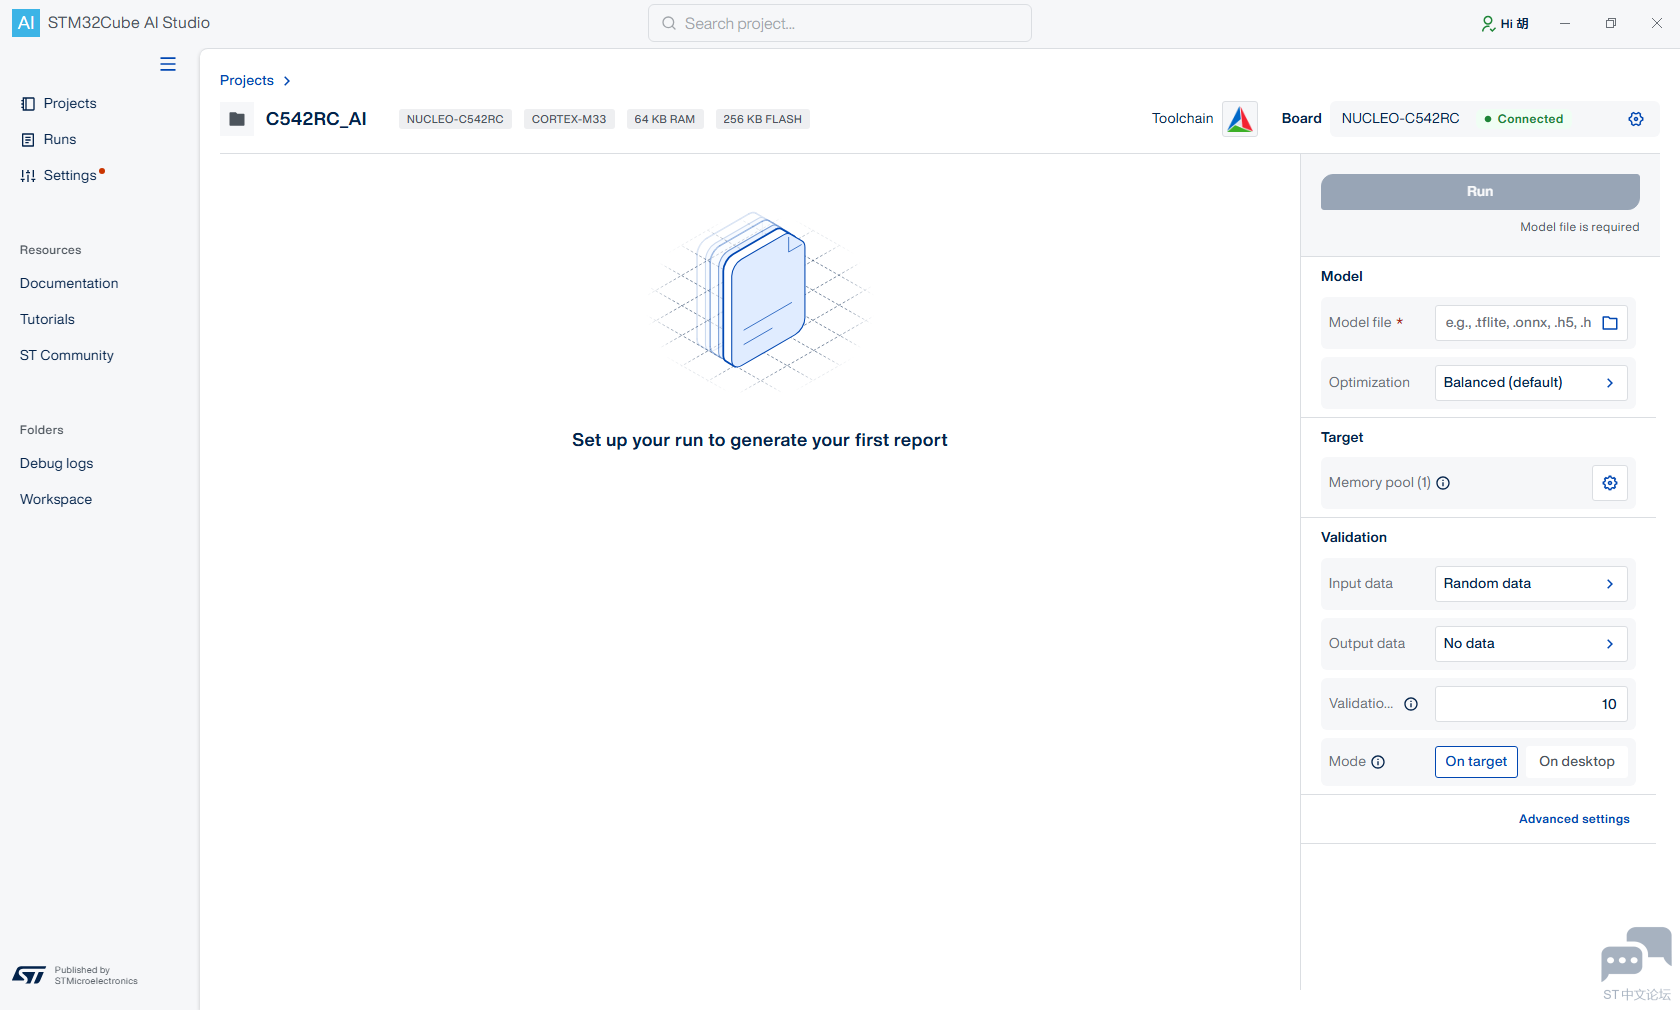The height and width of the screenshot is (1010, 1680).
Task: Show Mode info icon
Action: pyautogui.click(x=1378, y=762)
